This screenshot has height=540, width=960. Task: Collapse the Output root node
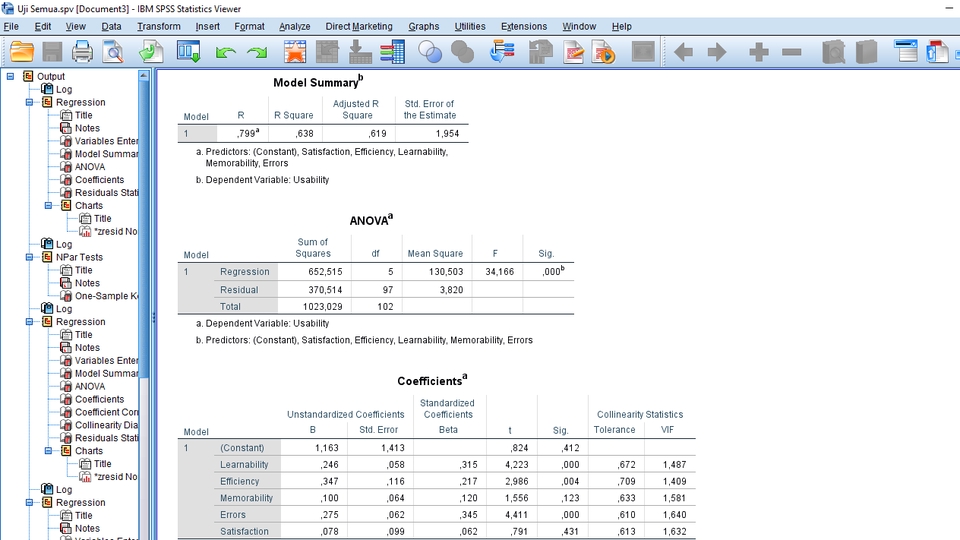[x=10, y=77]
